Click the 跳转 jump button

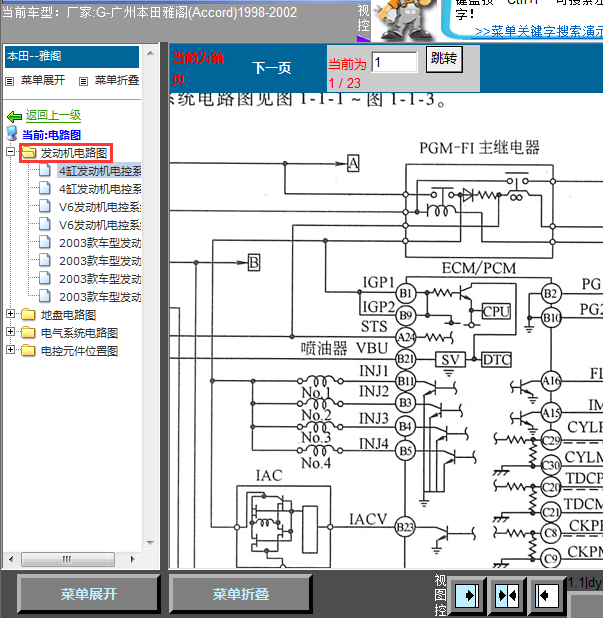pyautogui.click(x=444, y=59)
